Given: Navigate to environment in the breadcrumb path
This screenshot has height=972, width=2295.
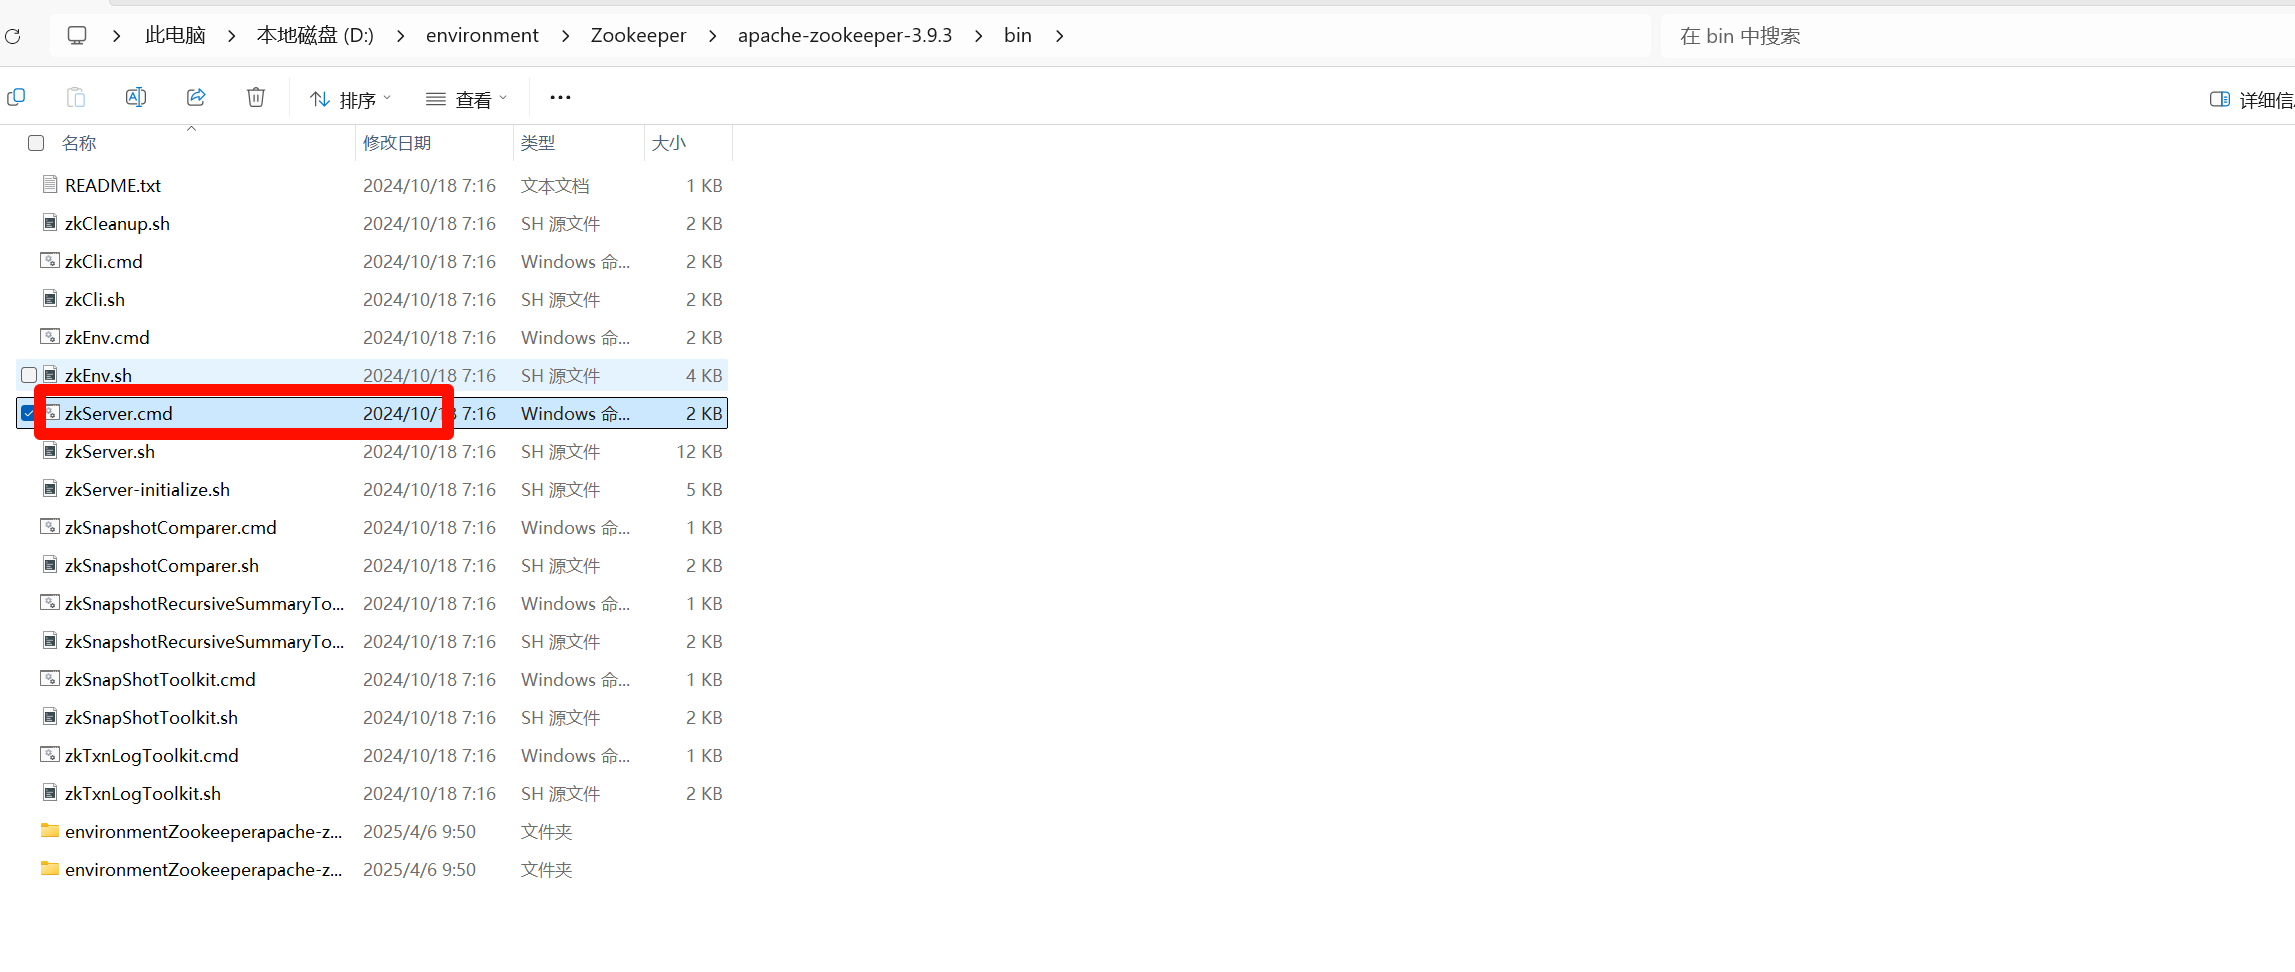Looking at the screenshot, I should pos(482,36).
